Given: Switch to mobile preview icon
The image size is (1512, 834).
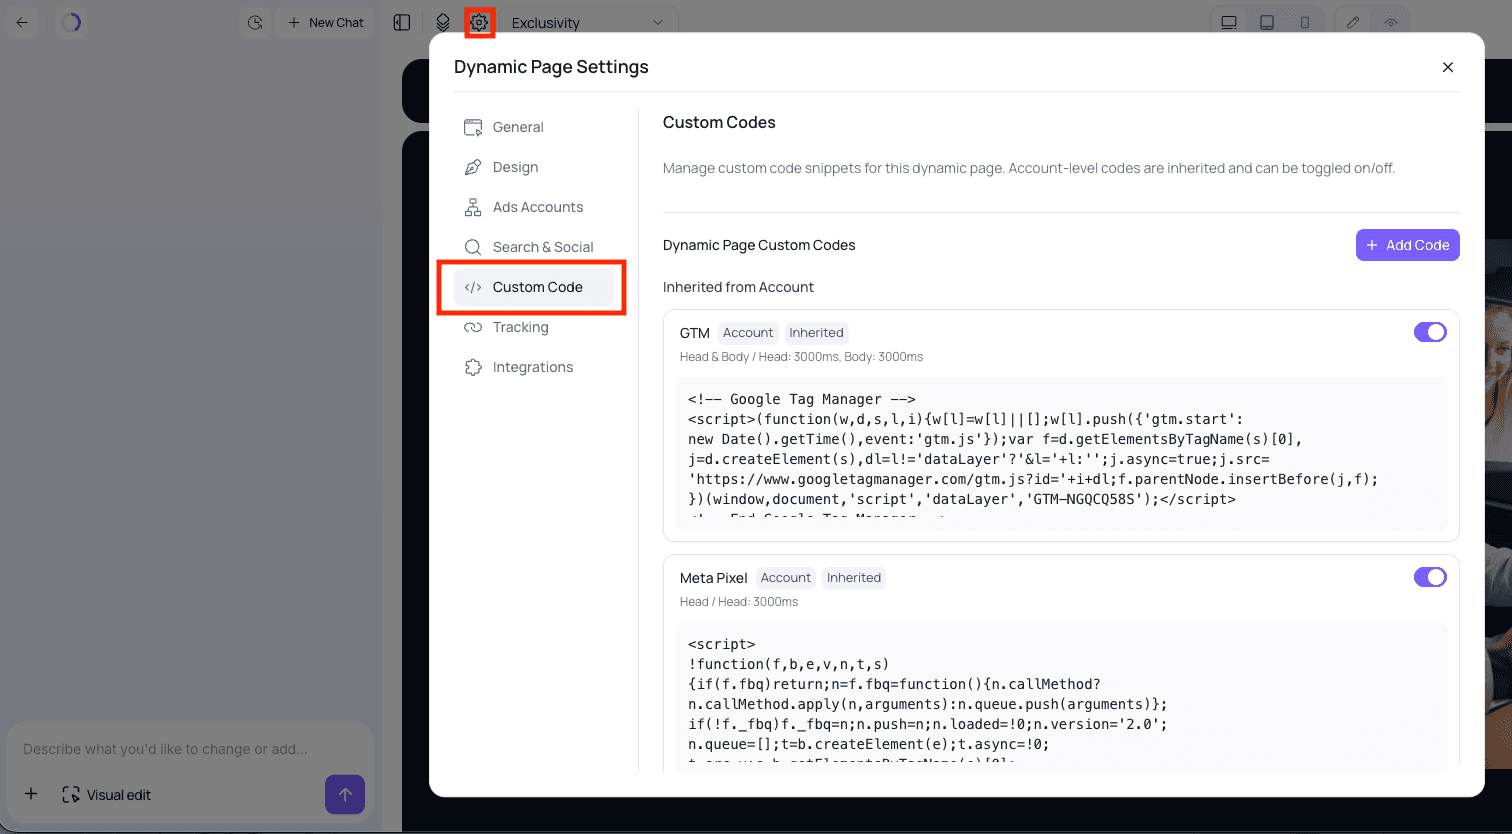Looking at the screenshot, I should tap(1304, 22).
